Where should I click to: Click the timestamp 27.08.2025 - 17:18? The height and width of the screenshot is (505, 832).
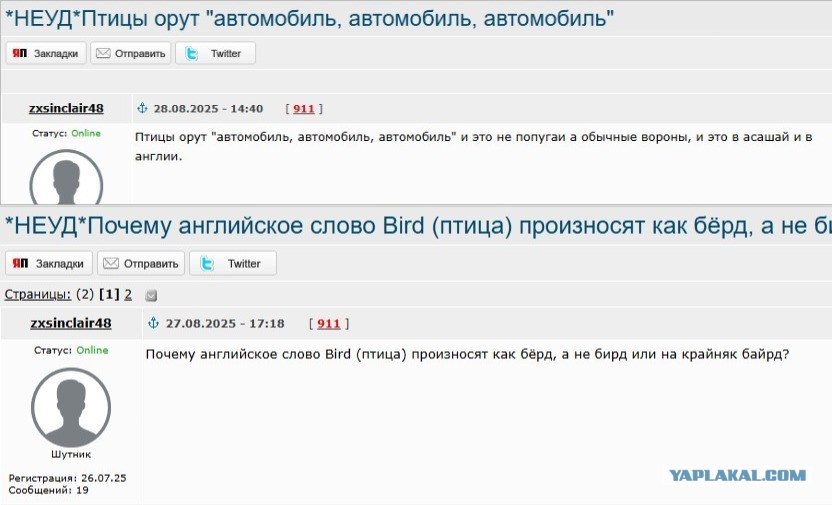coord(225,324)
